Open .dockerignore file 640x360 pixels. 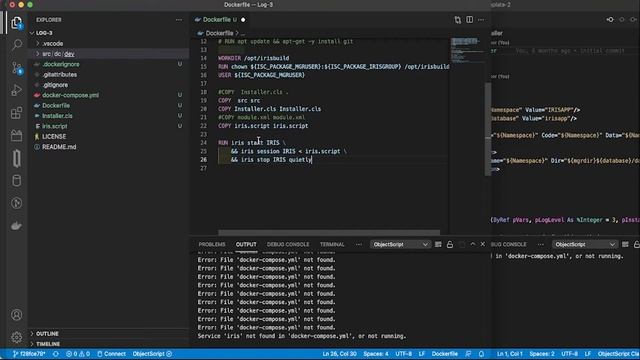click(x=61, y=64)
